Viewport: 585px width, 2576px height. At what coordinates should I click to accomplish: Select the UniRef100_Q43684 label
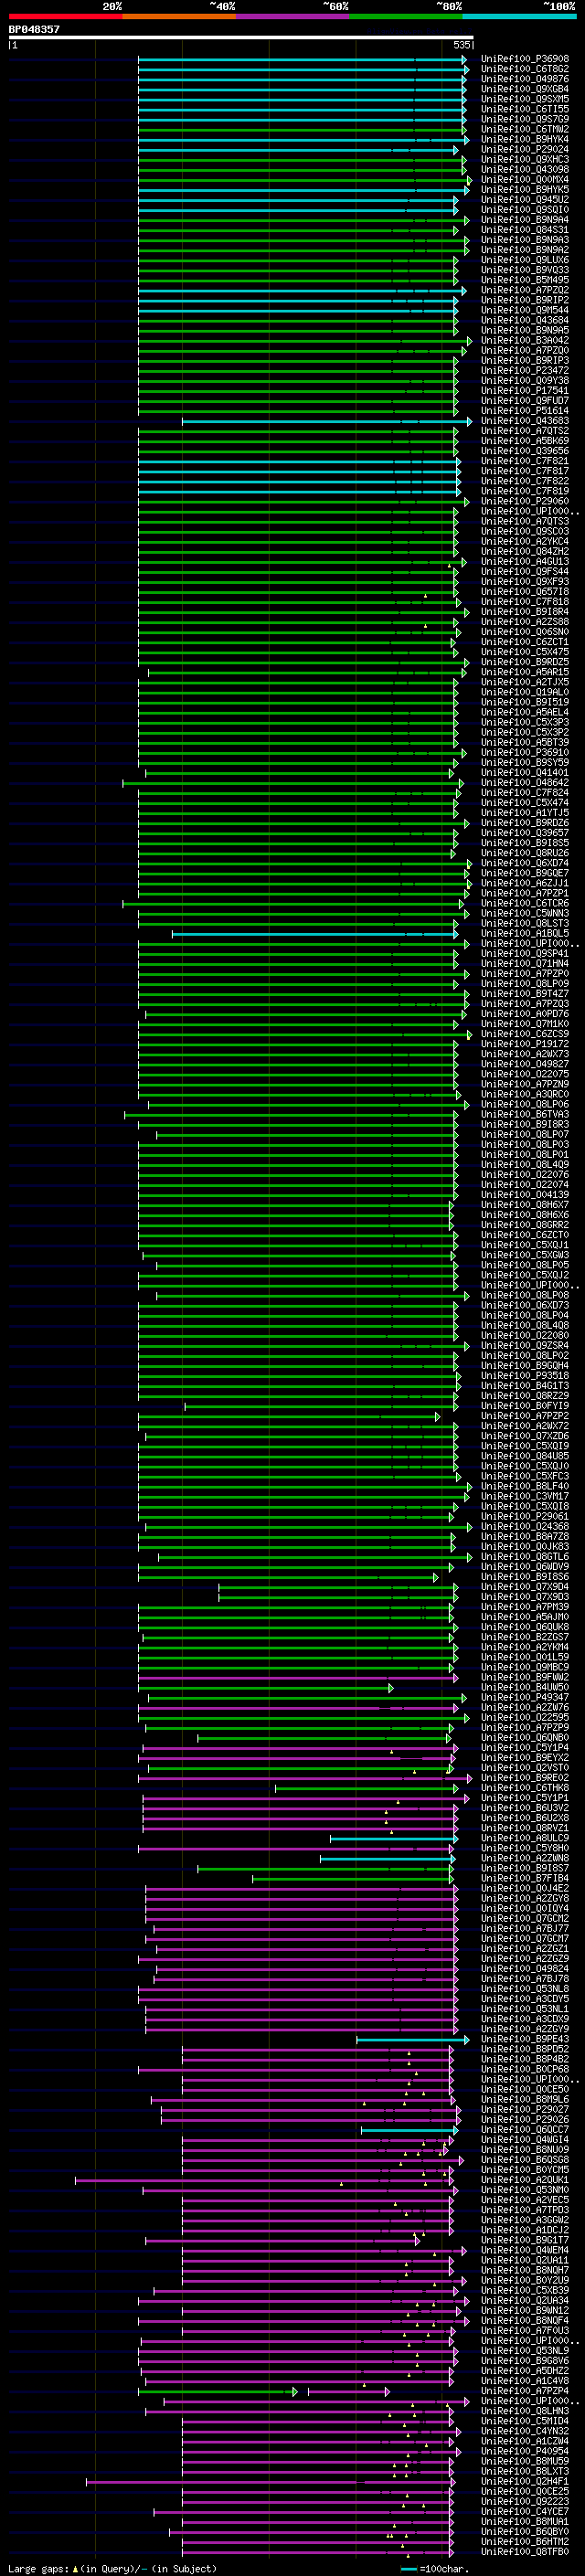525,320
